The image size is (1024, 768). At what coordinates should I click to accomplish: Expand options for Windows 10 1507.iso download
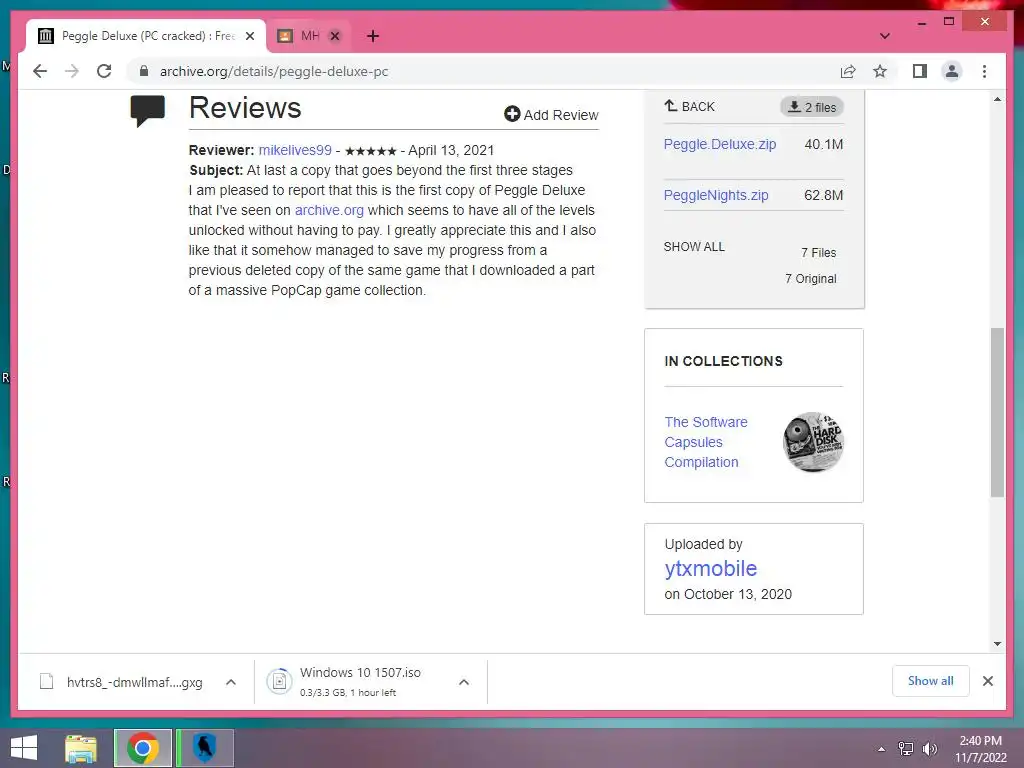tap(464, 682)
